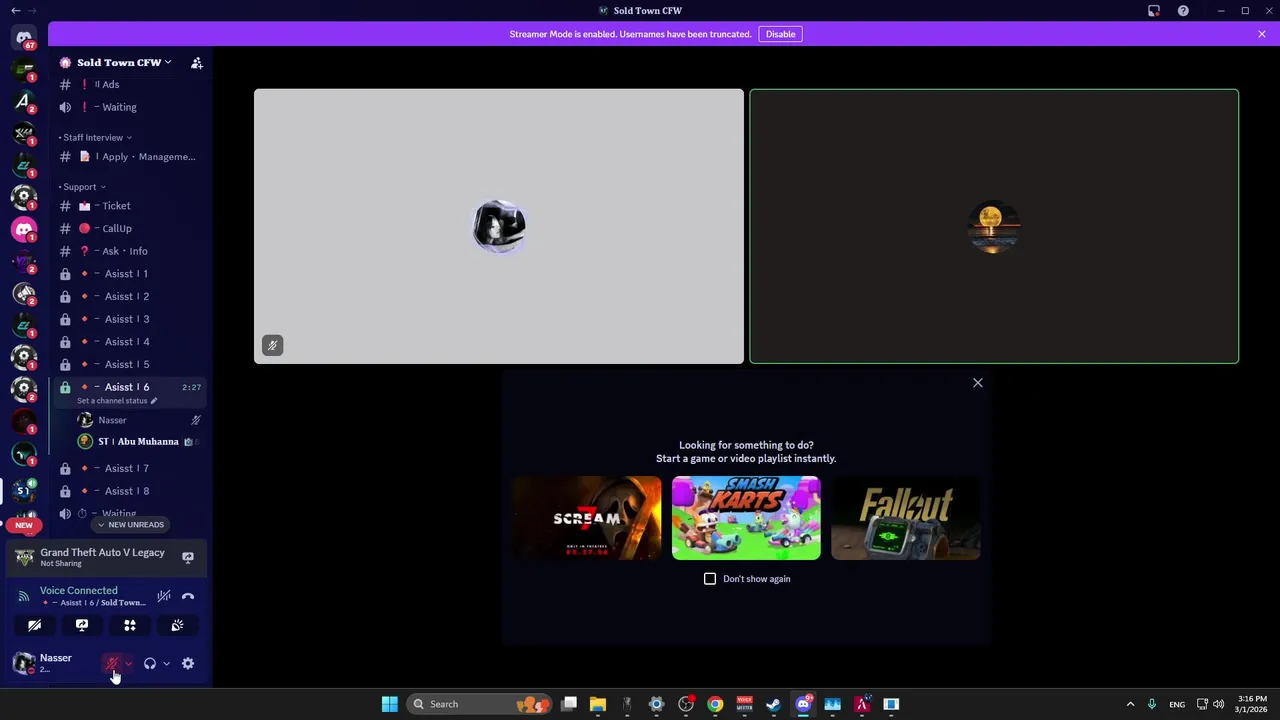The width and height of the screenshot is (1280, 720).
Task: Select locked voice channel Asisst 5
Action: pos(130,365)
